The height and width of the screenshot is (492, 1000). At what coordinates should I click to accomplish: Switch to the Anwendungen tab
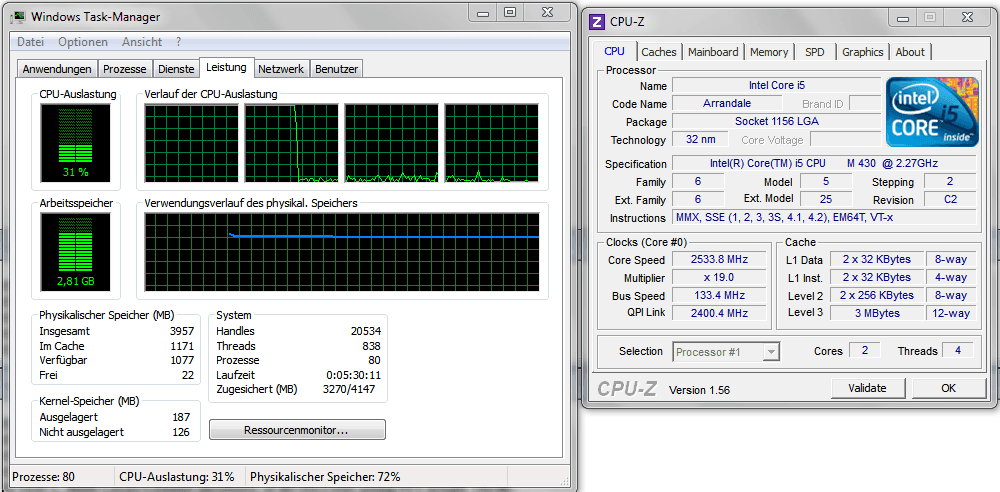click(57, 69)
